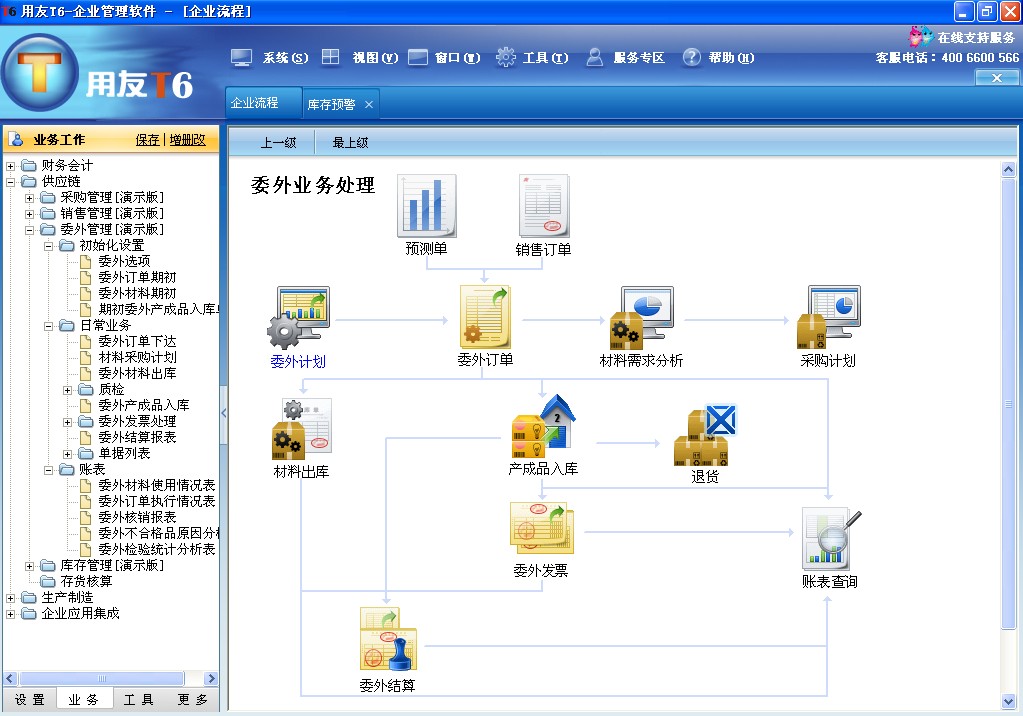Click the 窗口(W) window icon
This screenshot has width=1023, height=716.
(418, 57)
